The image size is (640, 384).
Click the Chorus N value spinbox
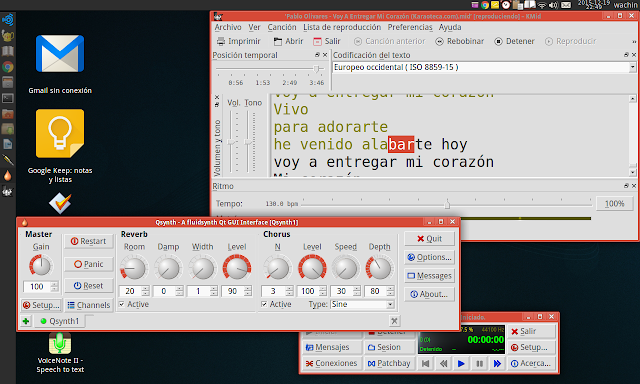277,291
